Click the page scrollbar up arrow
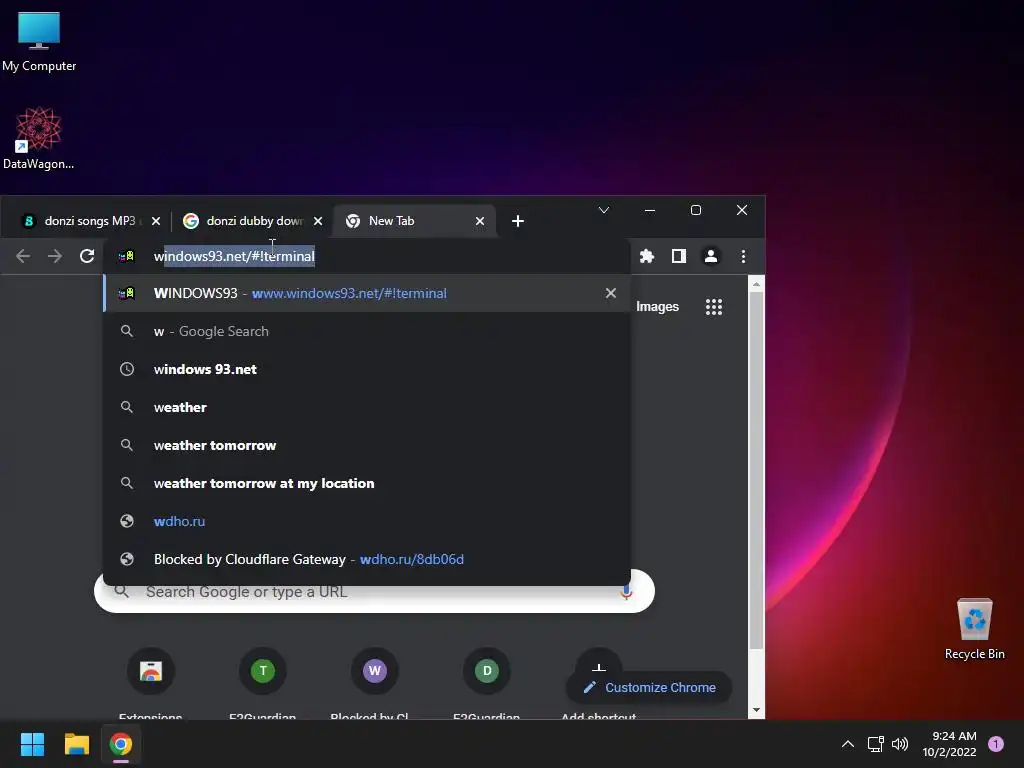This screenshot has height=768, width=1024. point(756,285)
